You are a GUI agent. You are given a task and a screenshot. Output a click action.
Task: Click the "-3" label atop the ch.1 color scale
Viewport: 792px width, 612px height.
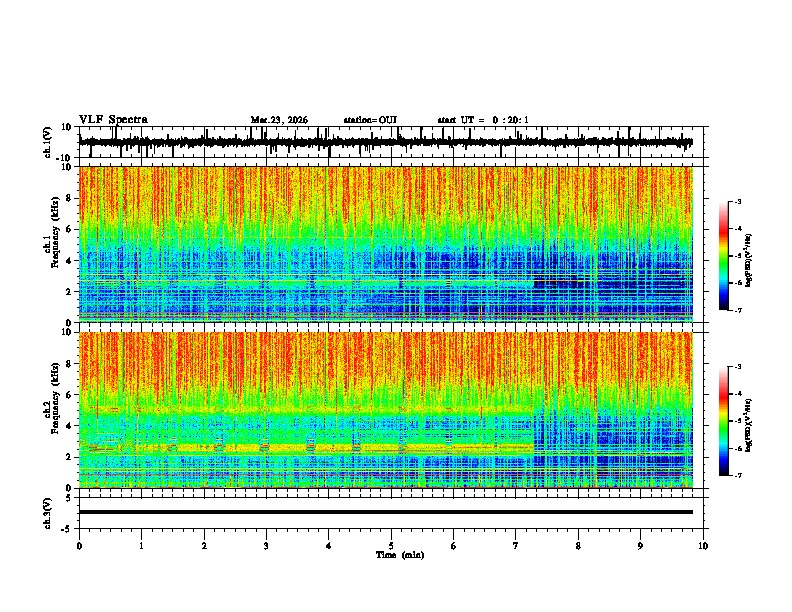pyautogui.click(x=737, y=201)
